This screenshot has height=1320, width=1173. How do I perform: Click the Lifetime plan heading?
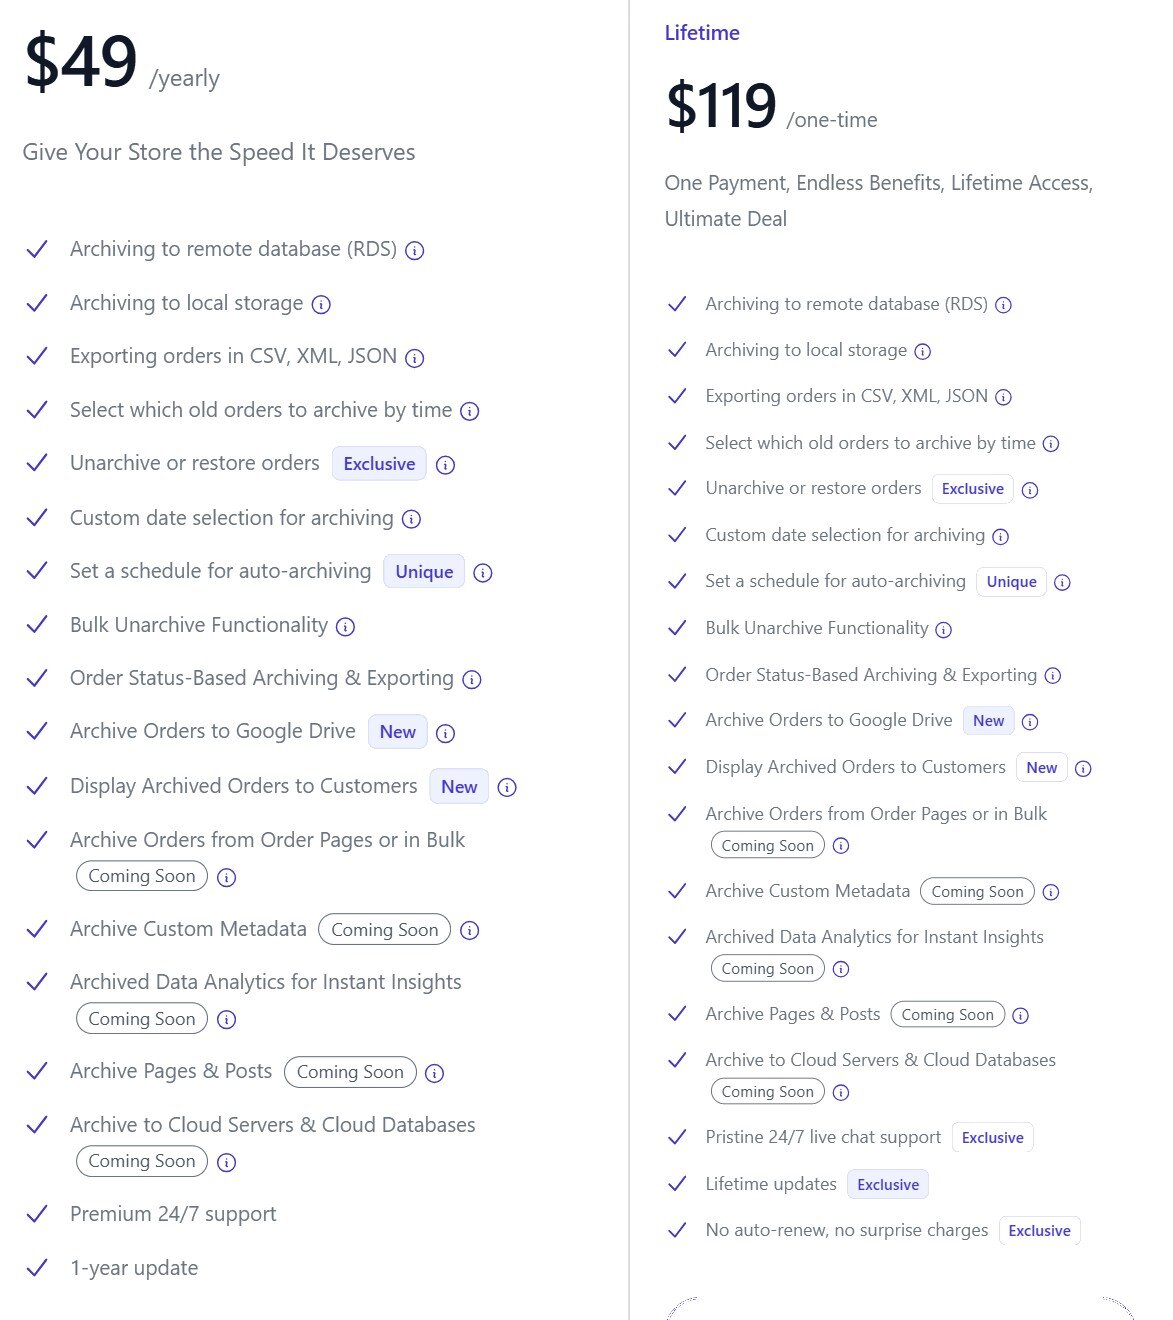click(x=702, y=33)
